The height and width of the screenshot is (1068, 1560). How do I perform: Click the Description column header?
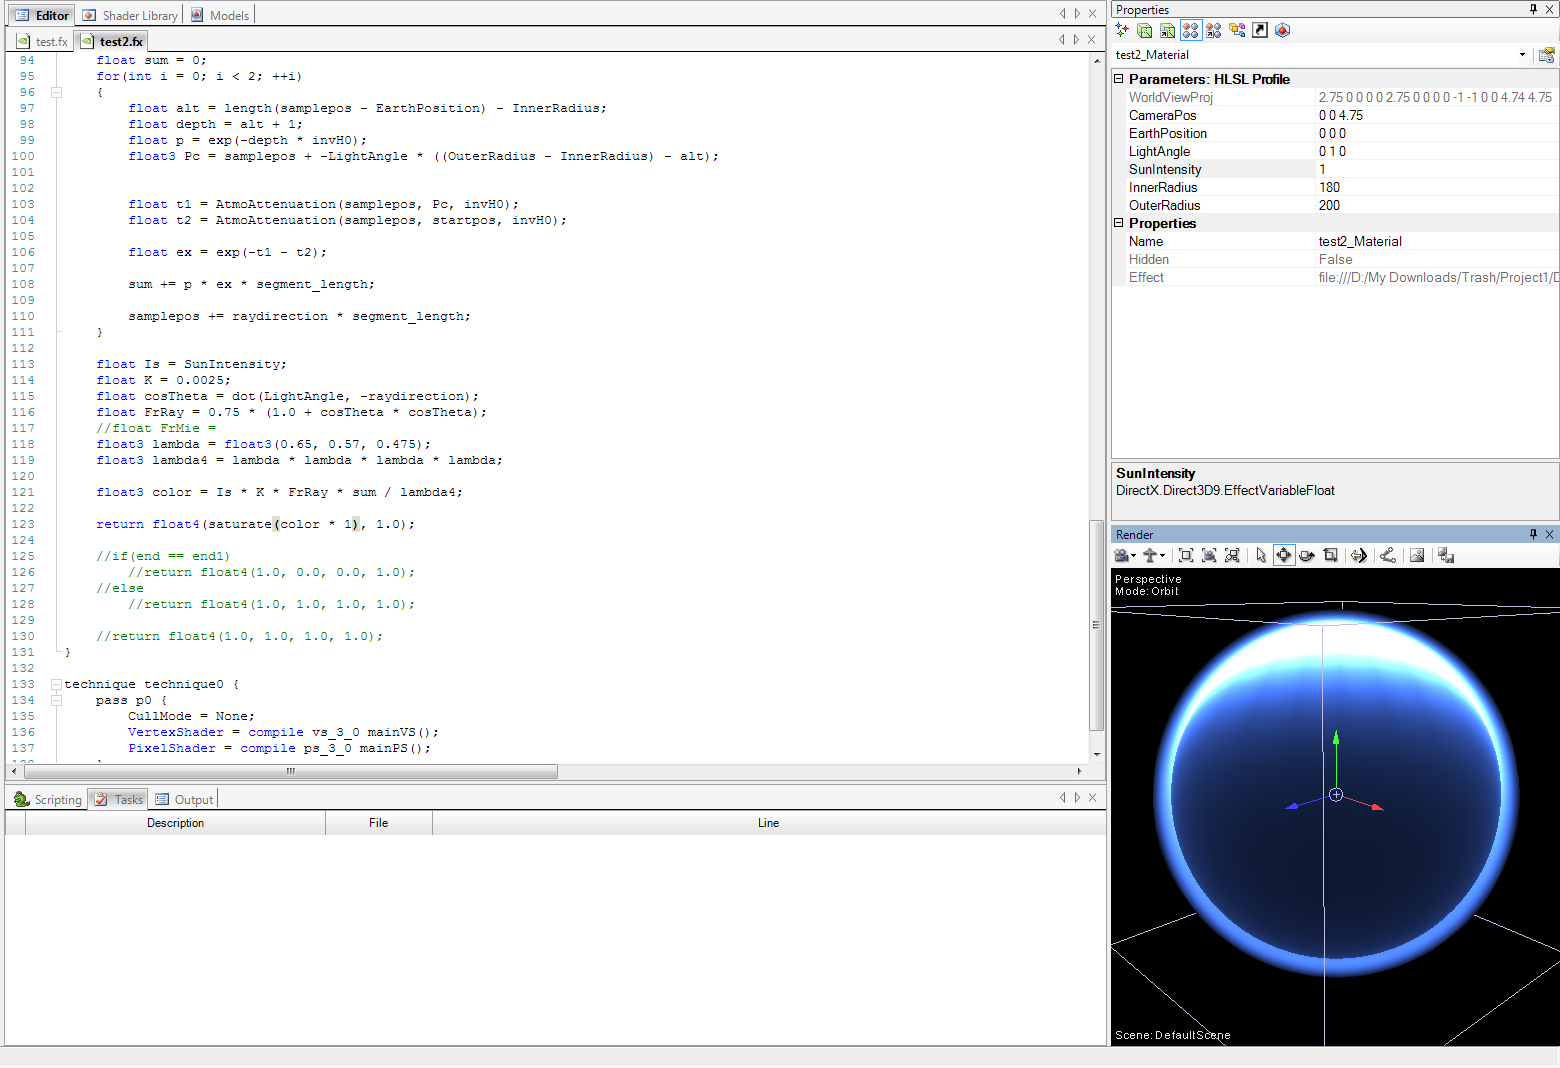pos(175,823)
